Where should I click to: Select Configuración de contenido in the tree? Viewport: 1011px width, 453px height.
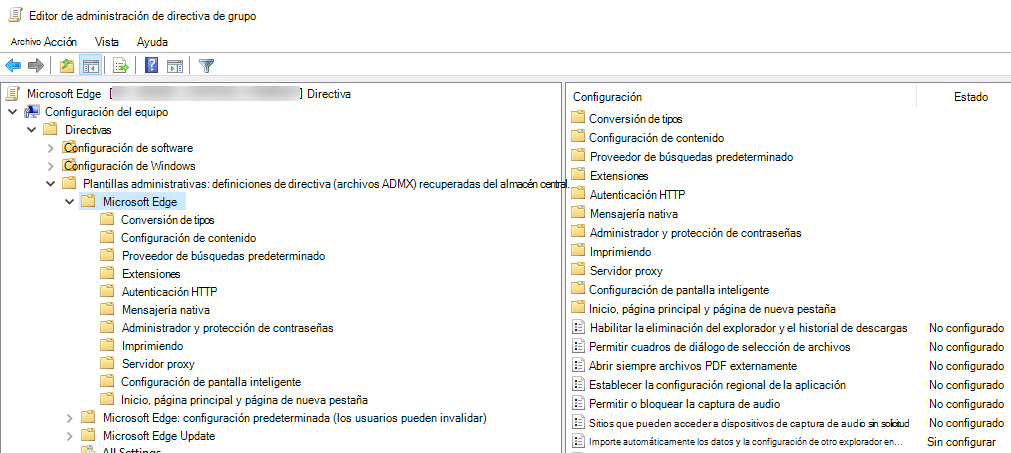188,238
